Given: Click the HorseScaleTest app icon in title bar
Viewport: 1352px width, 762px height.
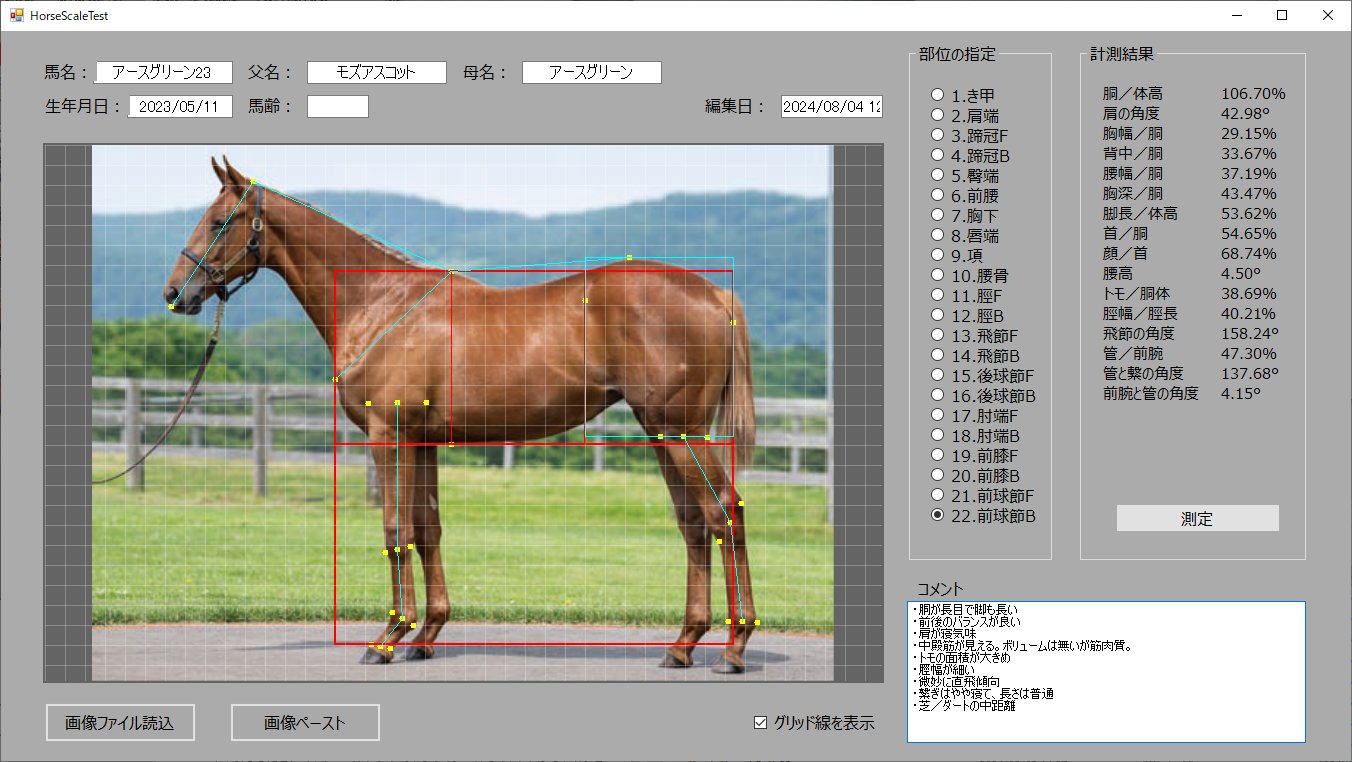Looking at the screenshot, I should tap(16, 15).
